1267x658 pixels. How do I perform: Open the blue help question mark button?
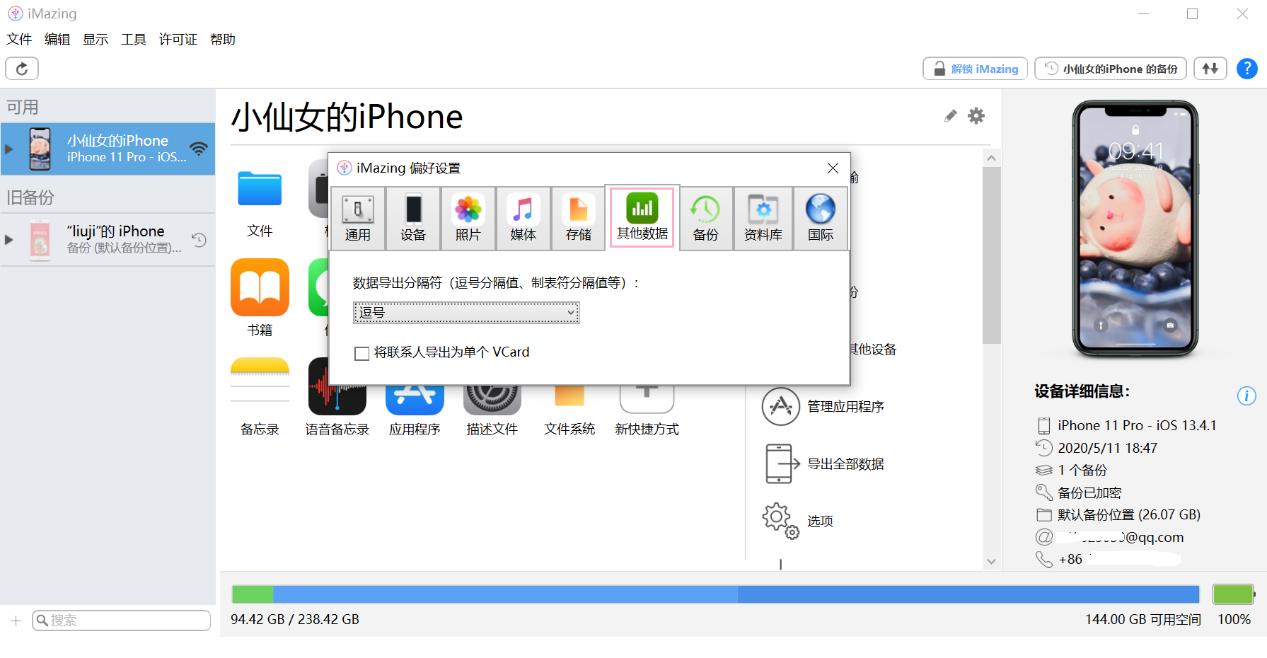(1246, 68)
